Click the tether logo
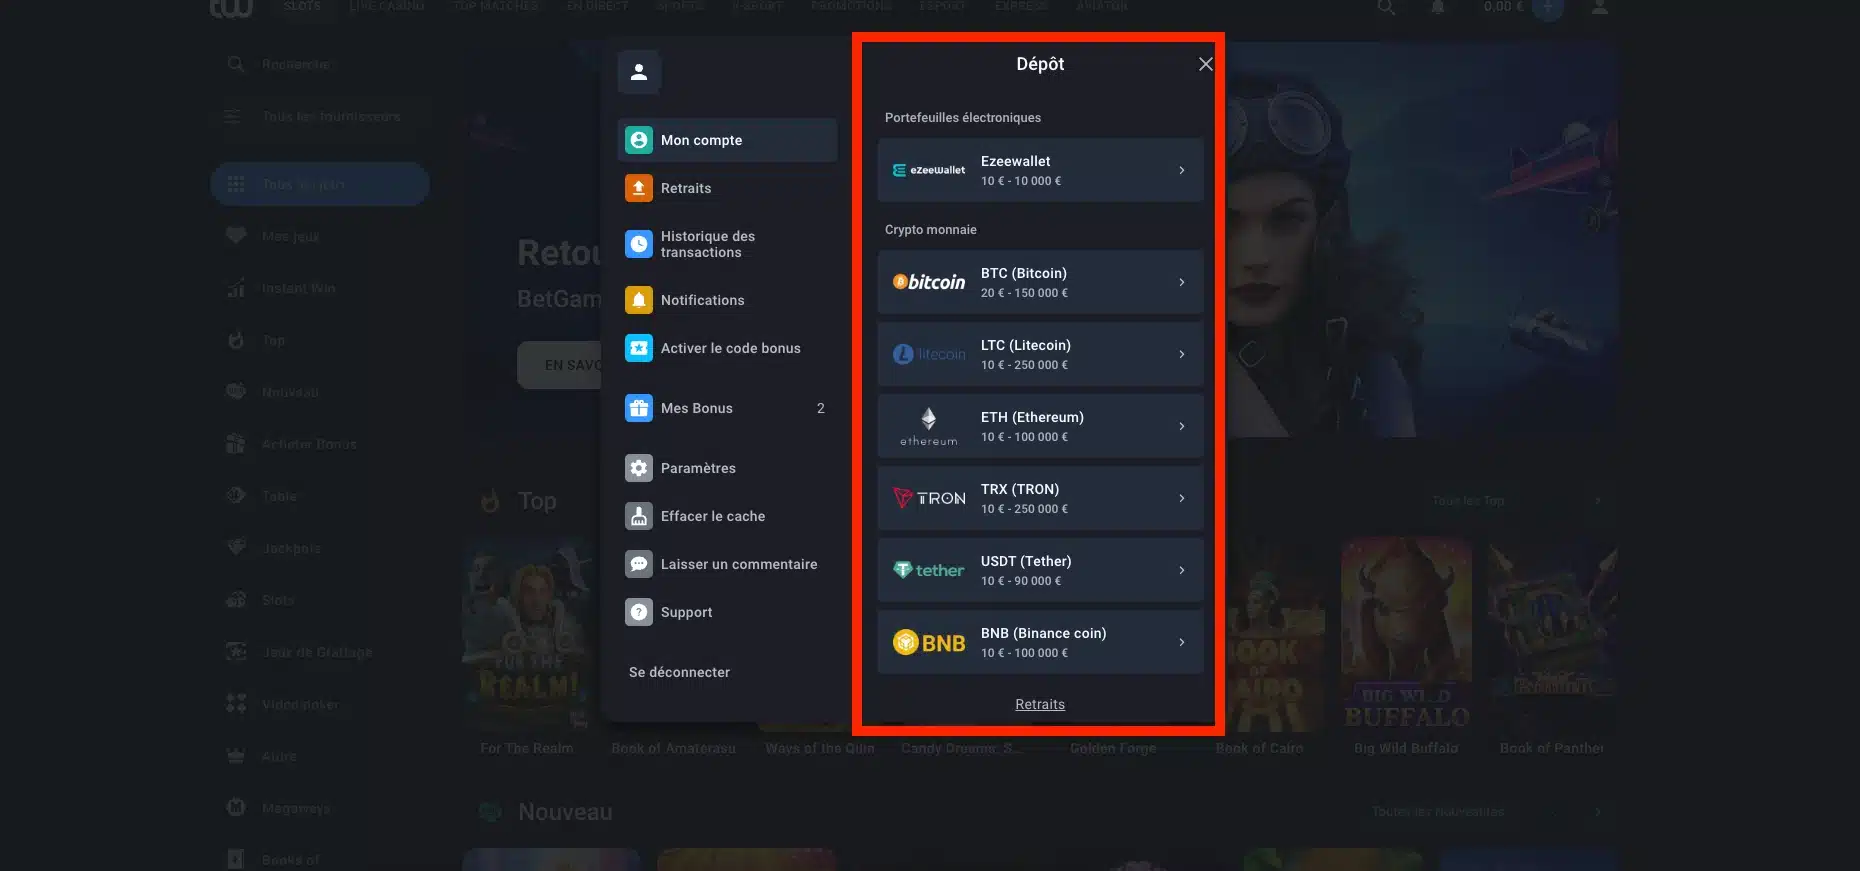 tap(929, 570)
